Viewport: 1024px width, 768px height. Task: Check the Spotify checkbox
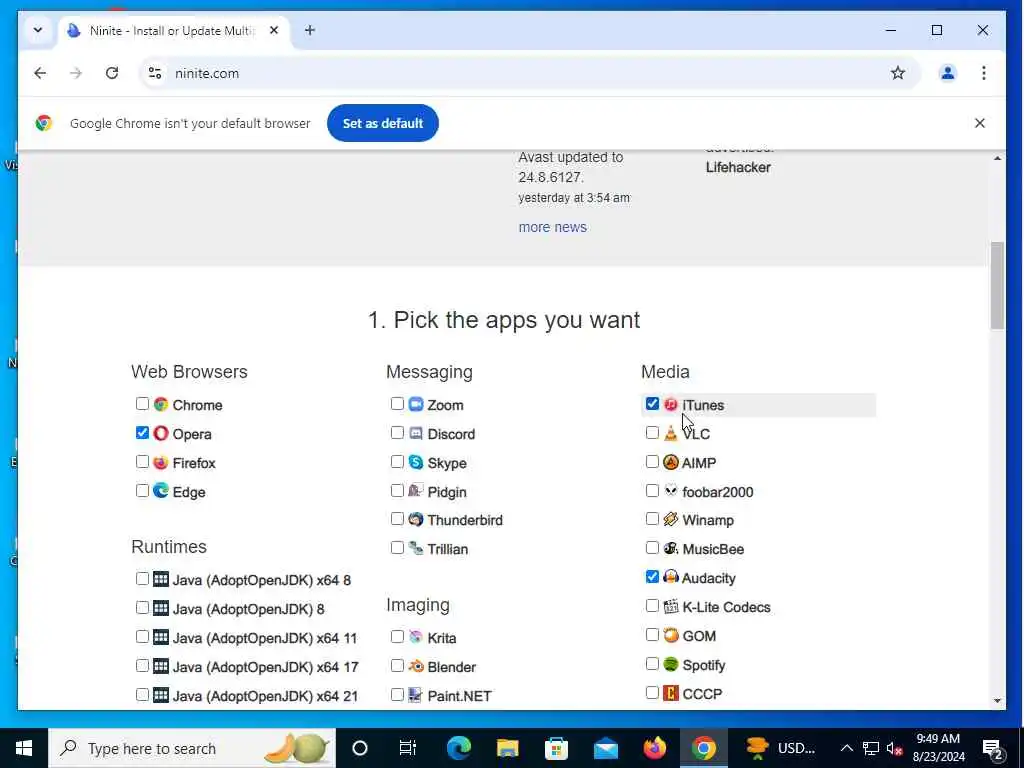[652, 664]
